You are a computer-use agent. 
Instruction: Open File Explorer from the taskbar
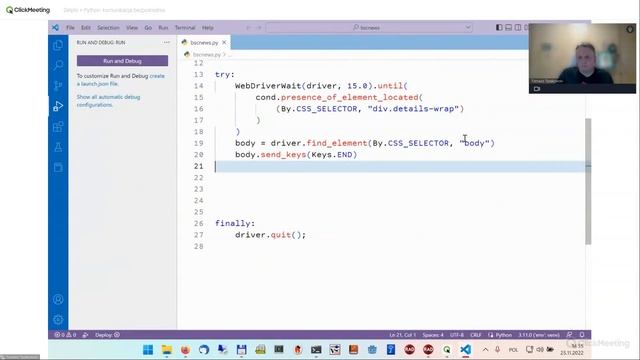coord(167,350)
